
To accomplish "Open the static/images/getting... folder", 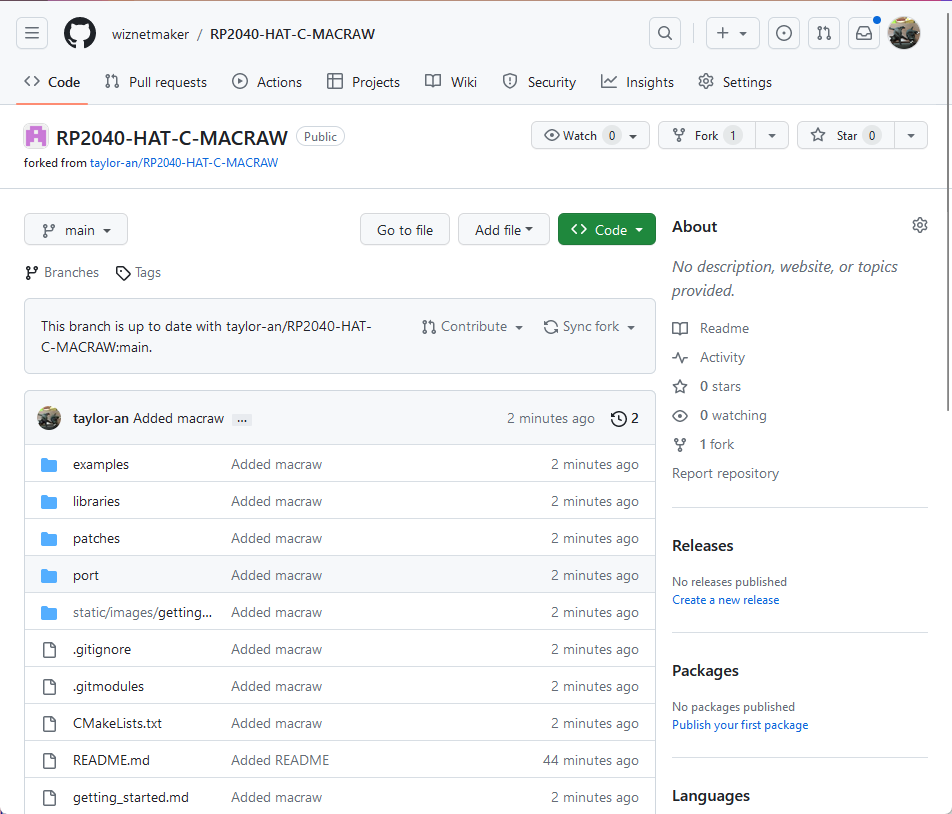I will click(143, 612).
